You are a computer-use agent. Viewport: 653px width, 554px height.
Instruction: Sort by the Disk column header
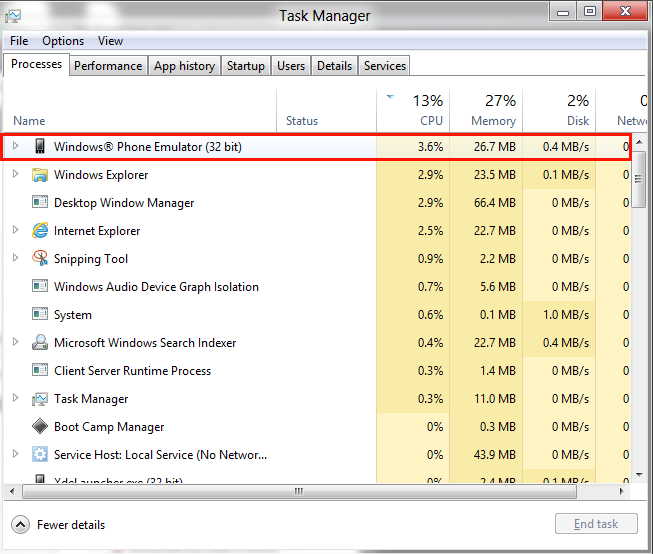[x=559, y=111]
